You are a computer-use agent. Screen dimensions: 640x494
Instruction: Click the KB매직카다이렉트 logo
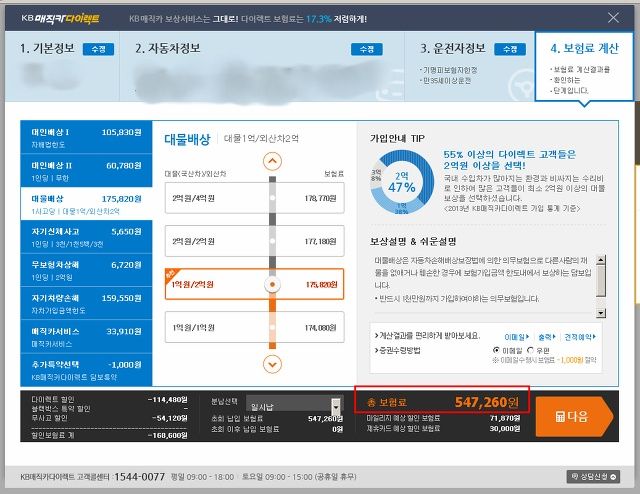(x=60, y=18)
